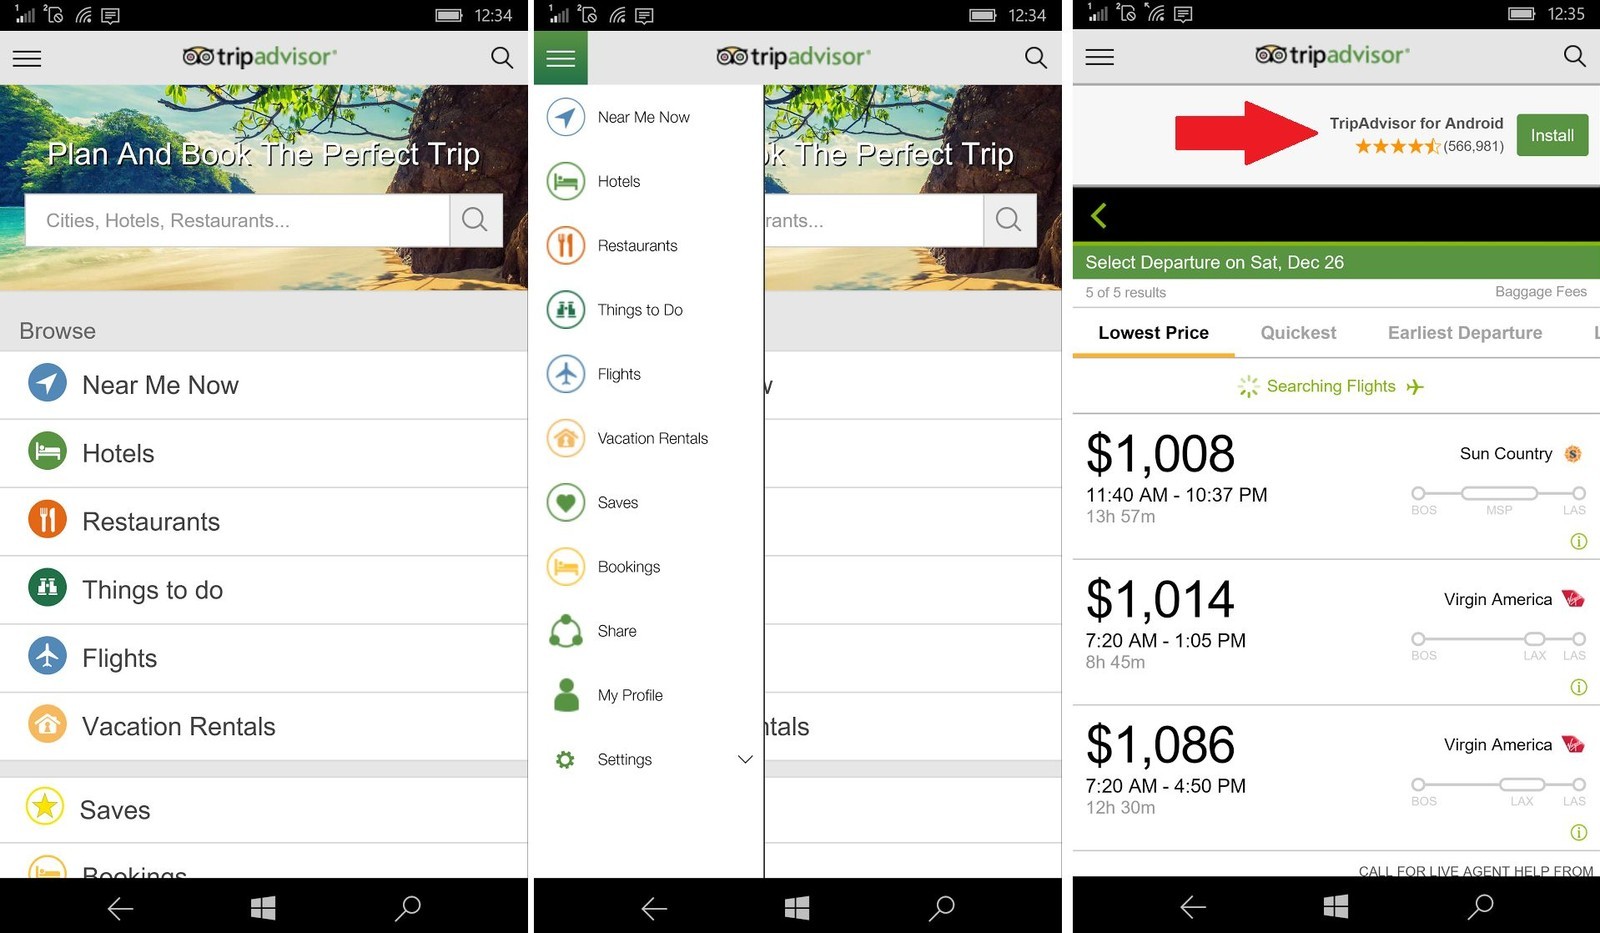The image size is (1600, 933).
Task: Open Vacation Rentals row in Browse list
Action: point(264,726)
